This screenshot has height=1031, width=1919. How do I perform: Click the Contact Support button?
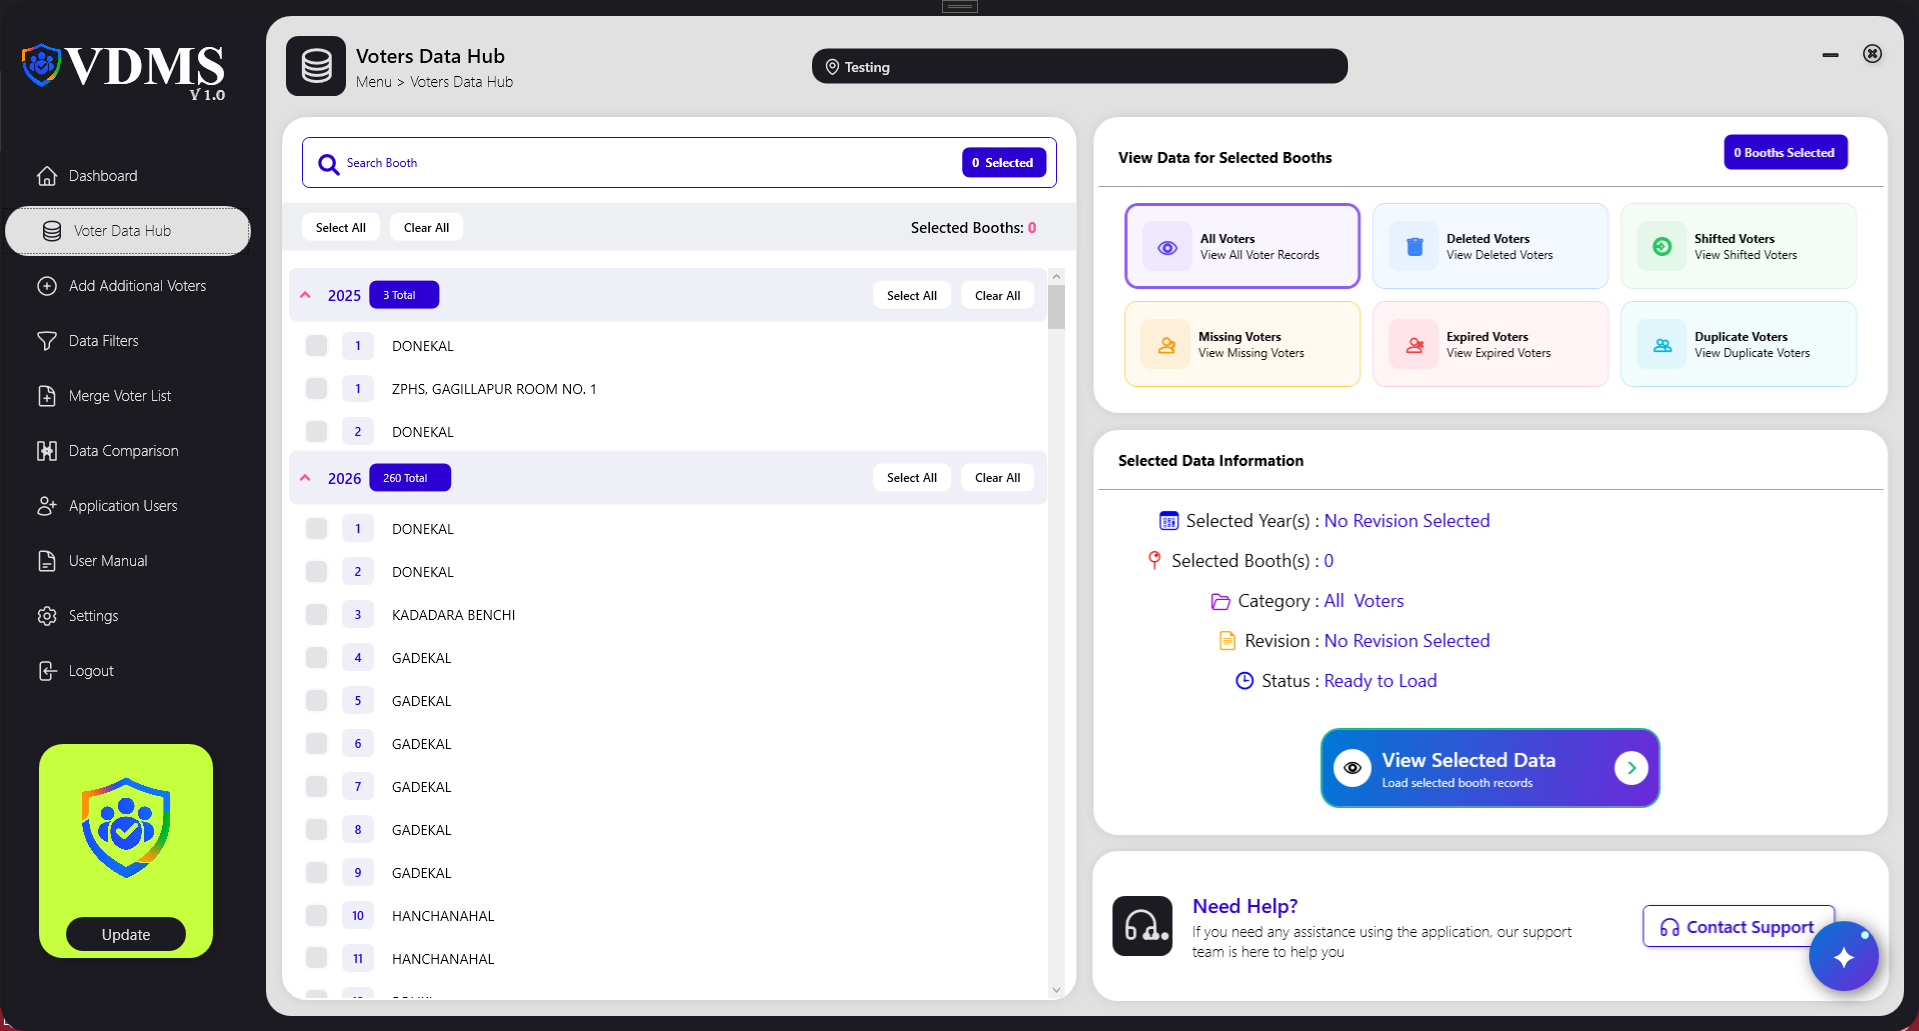click(1738, 927)
